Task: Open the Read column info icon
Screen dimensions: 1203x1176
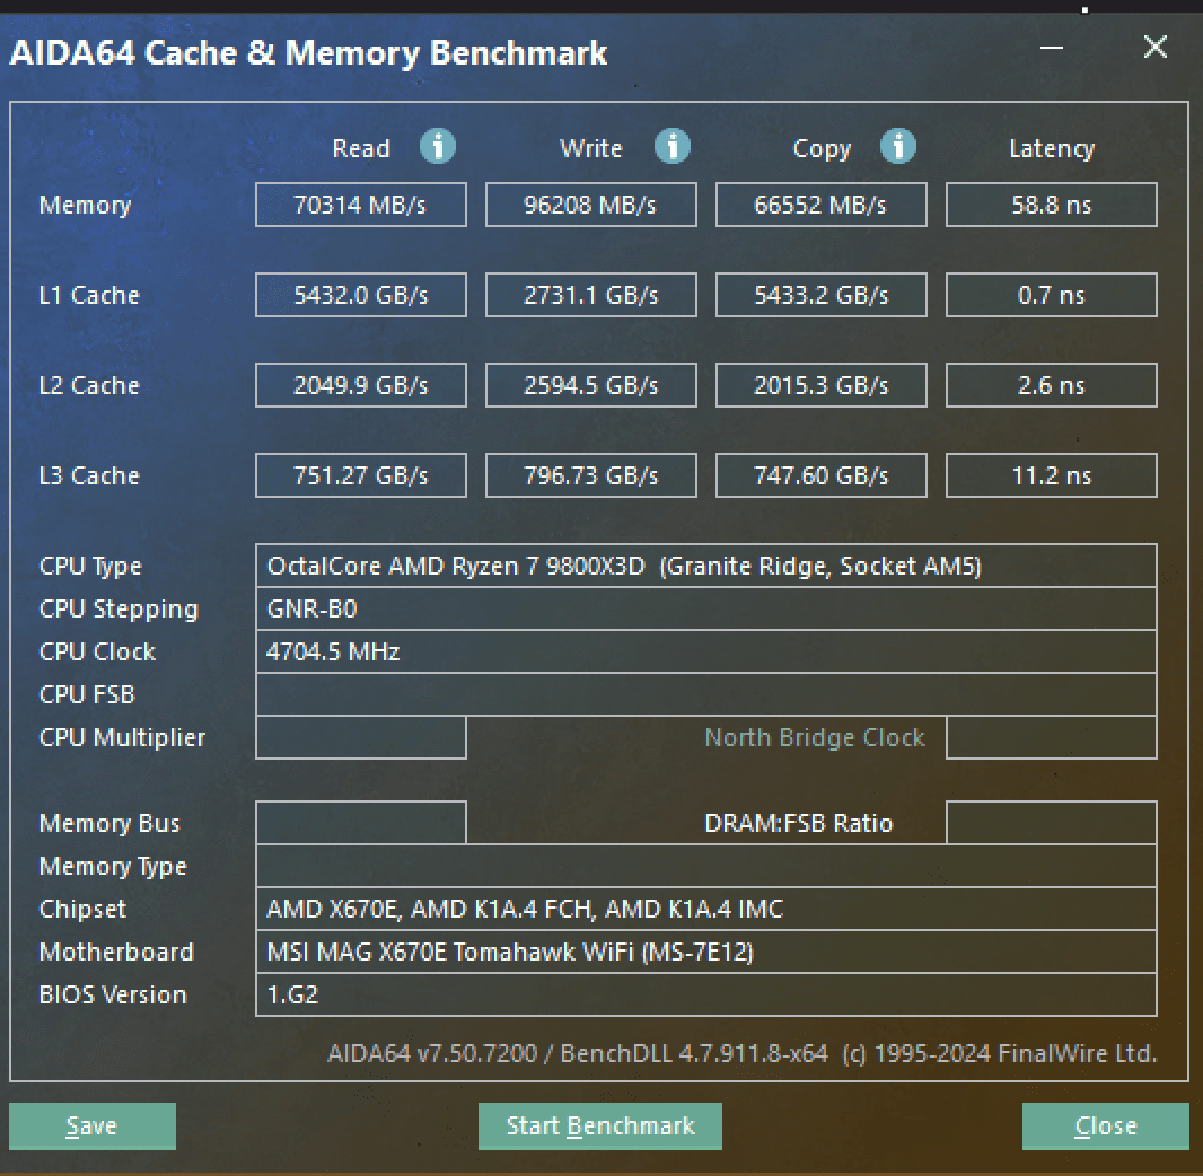Action: click(x=437, y=147)
